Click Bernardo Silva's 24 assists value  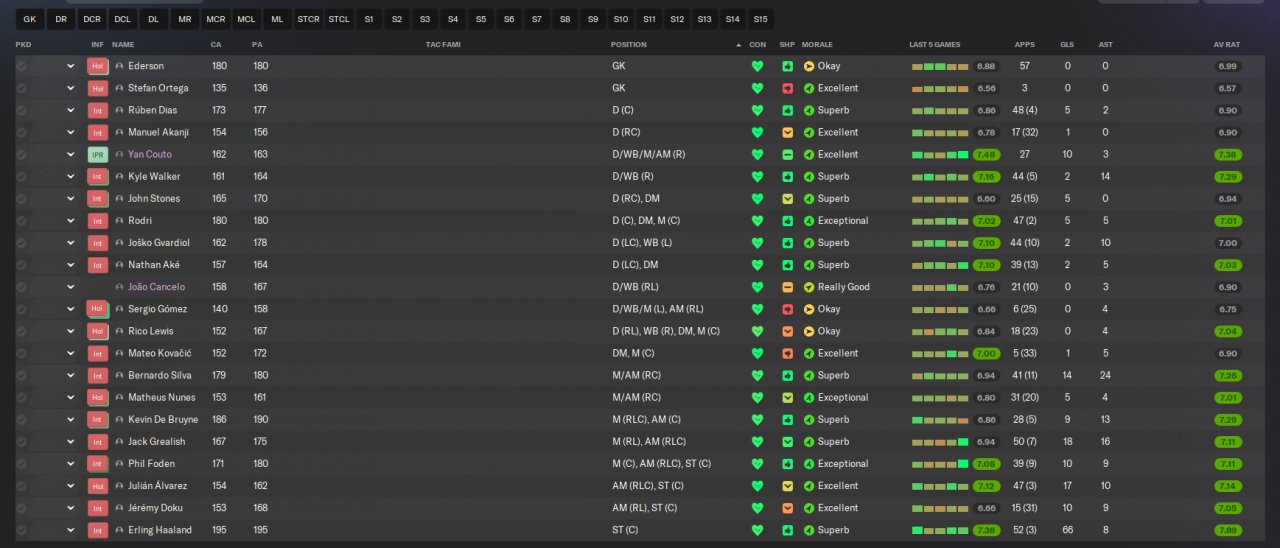click(1105, 375)
